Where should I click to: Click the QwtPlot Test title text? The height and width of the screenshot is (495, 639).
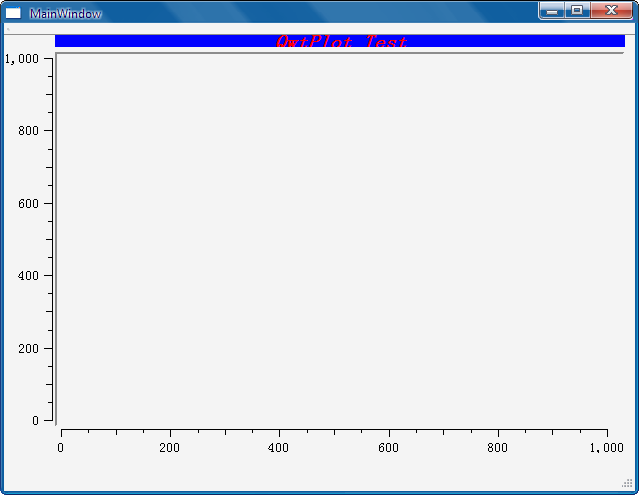[342, 42]
